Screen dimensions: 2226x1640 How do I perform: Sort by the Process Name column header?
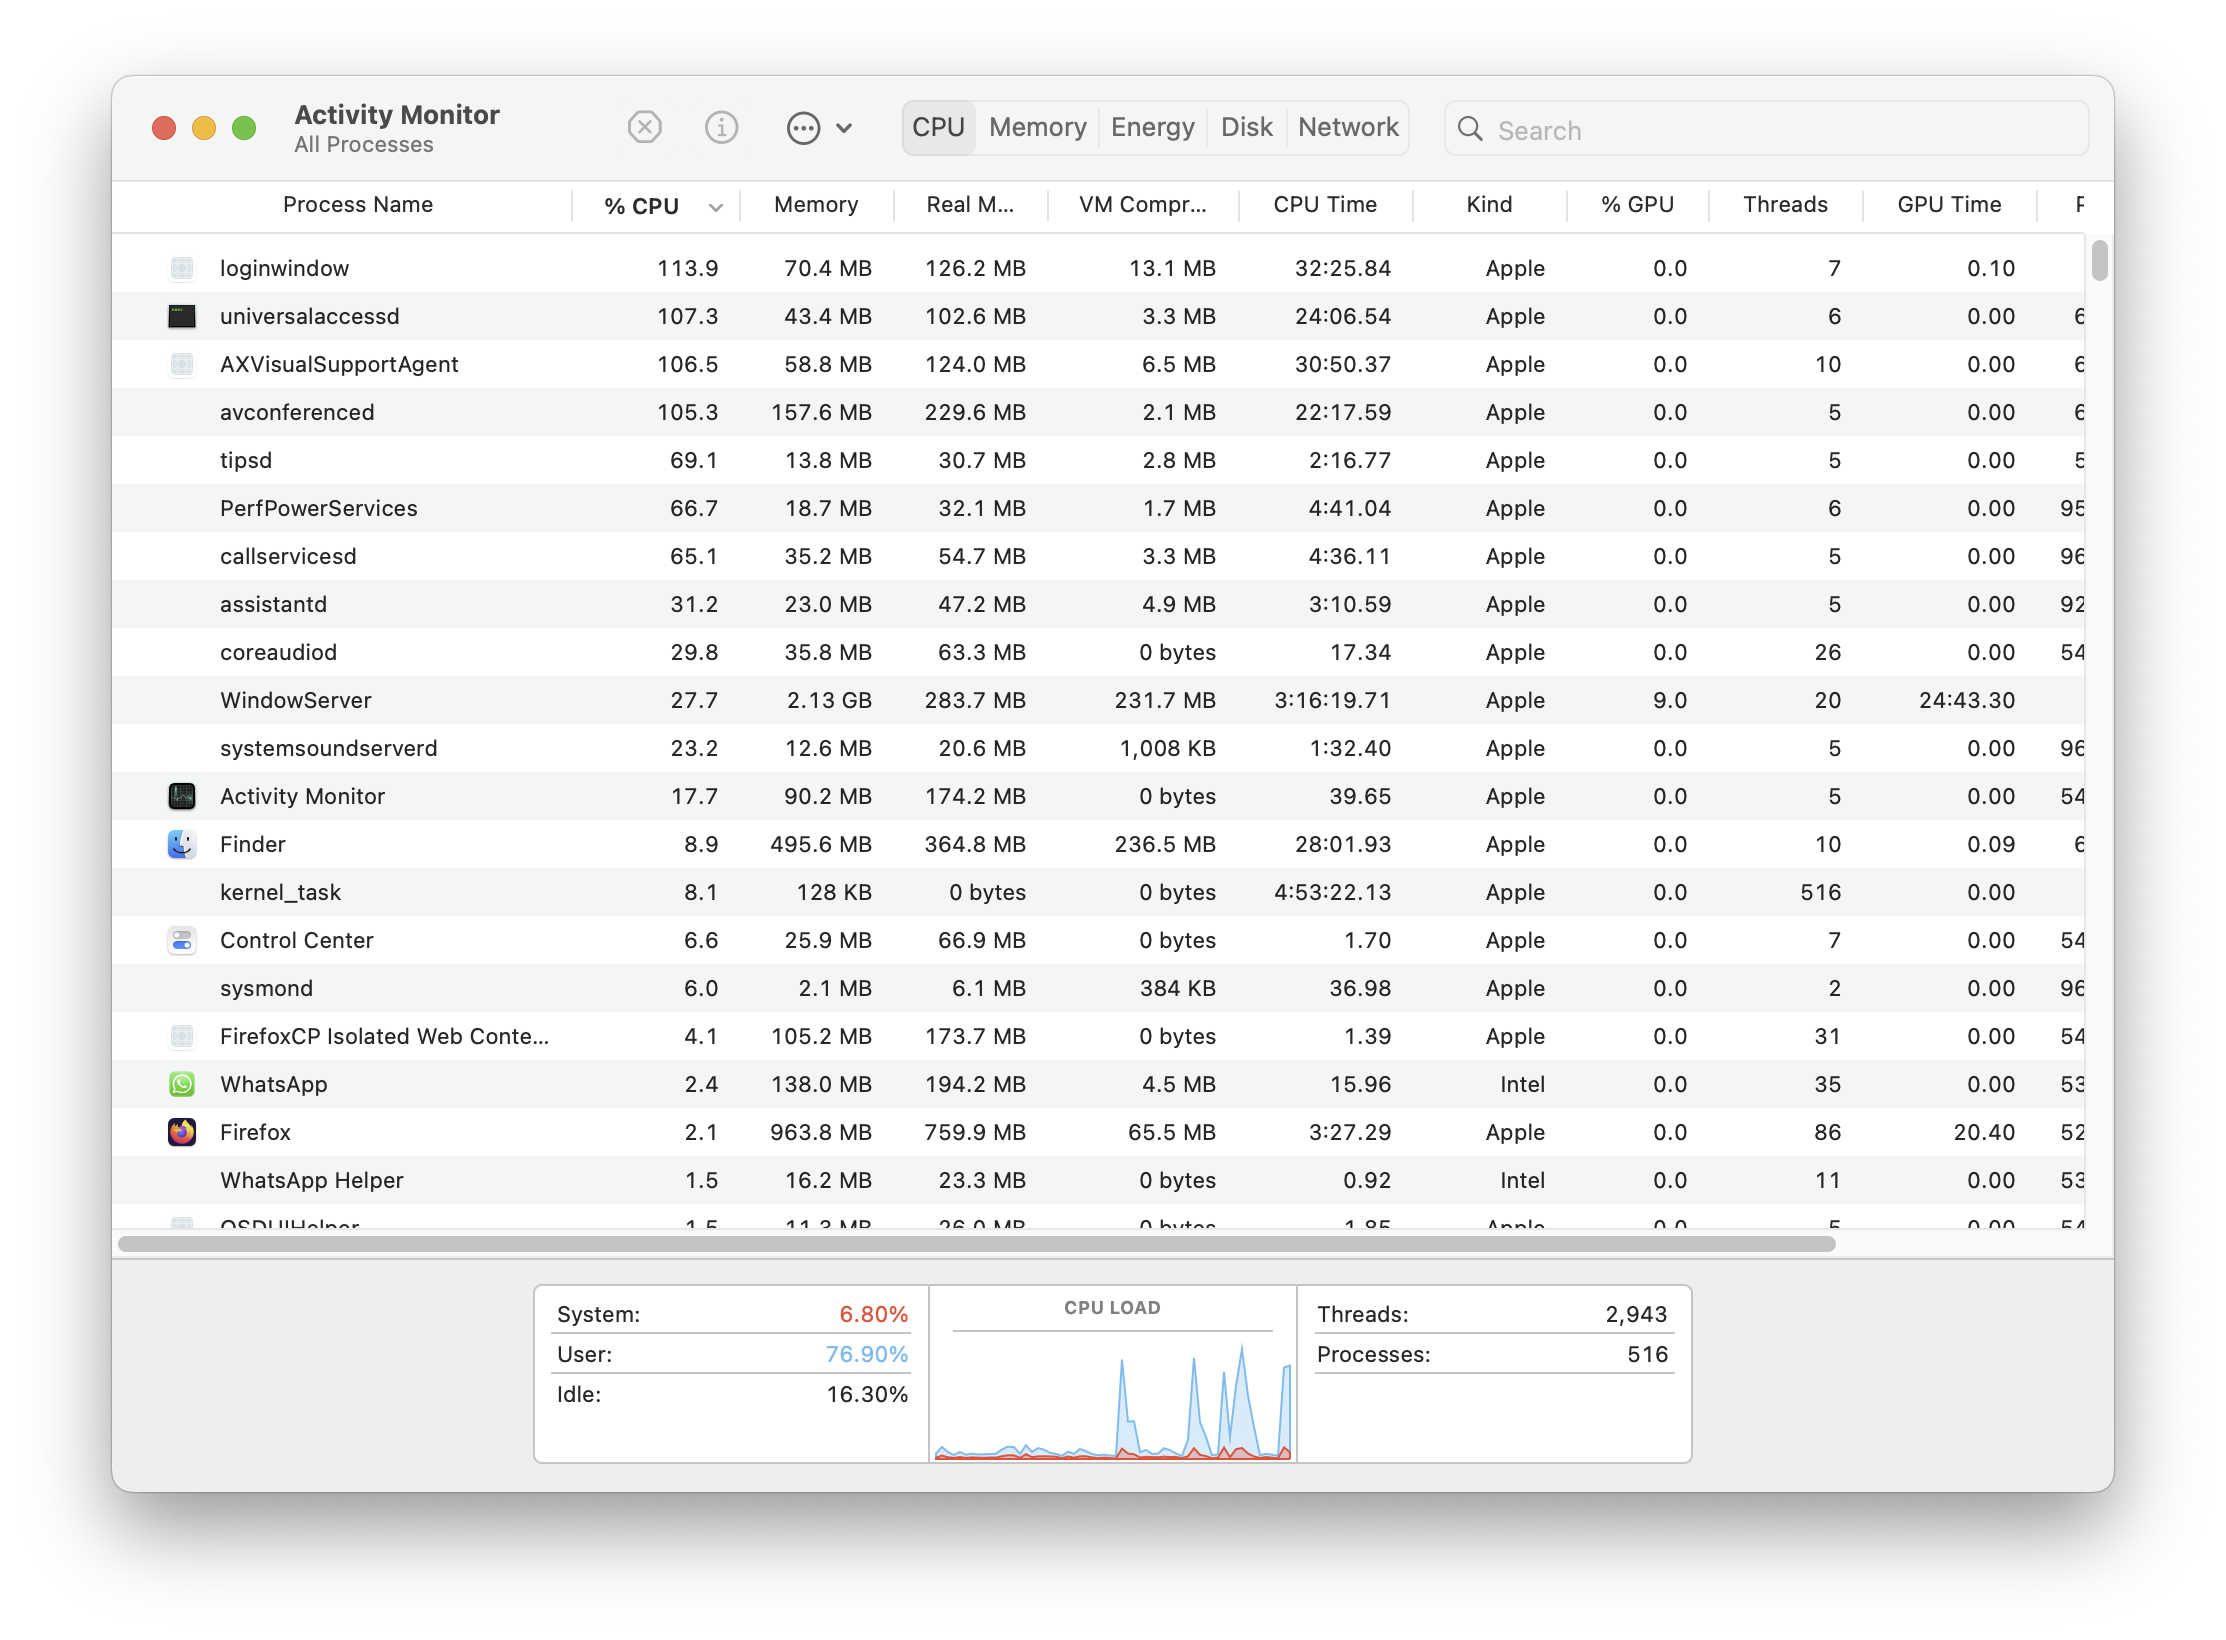click(x=357, y=205)
